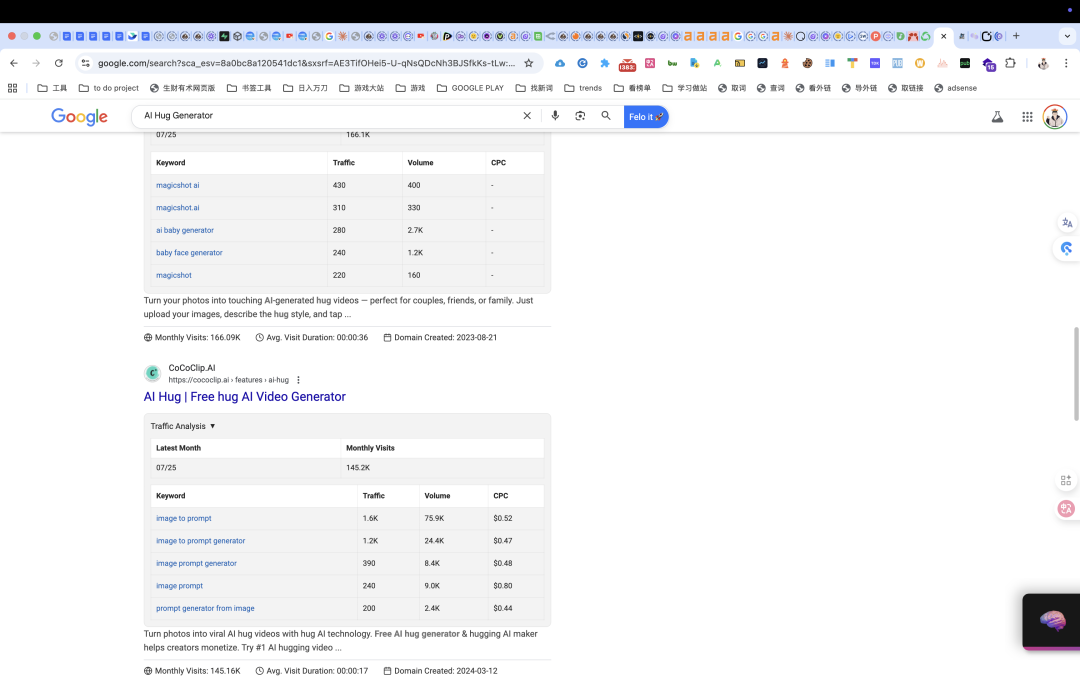This screenshot has height=698, width=1080.
Task: Focus the address bar URL
Action: tap(307, 63)
